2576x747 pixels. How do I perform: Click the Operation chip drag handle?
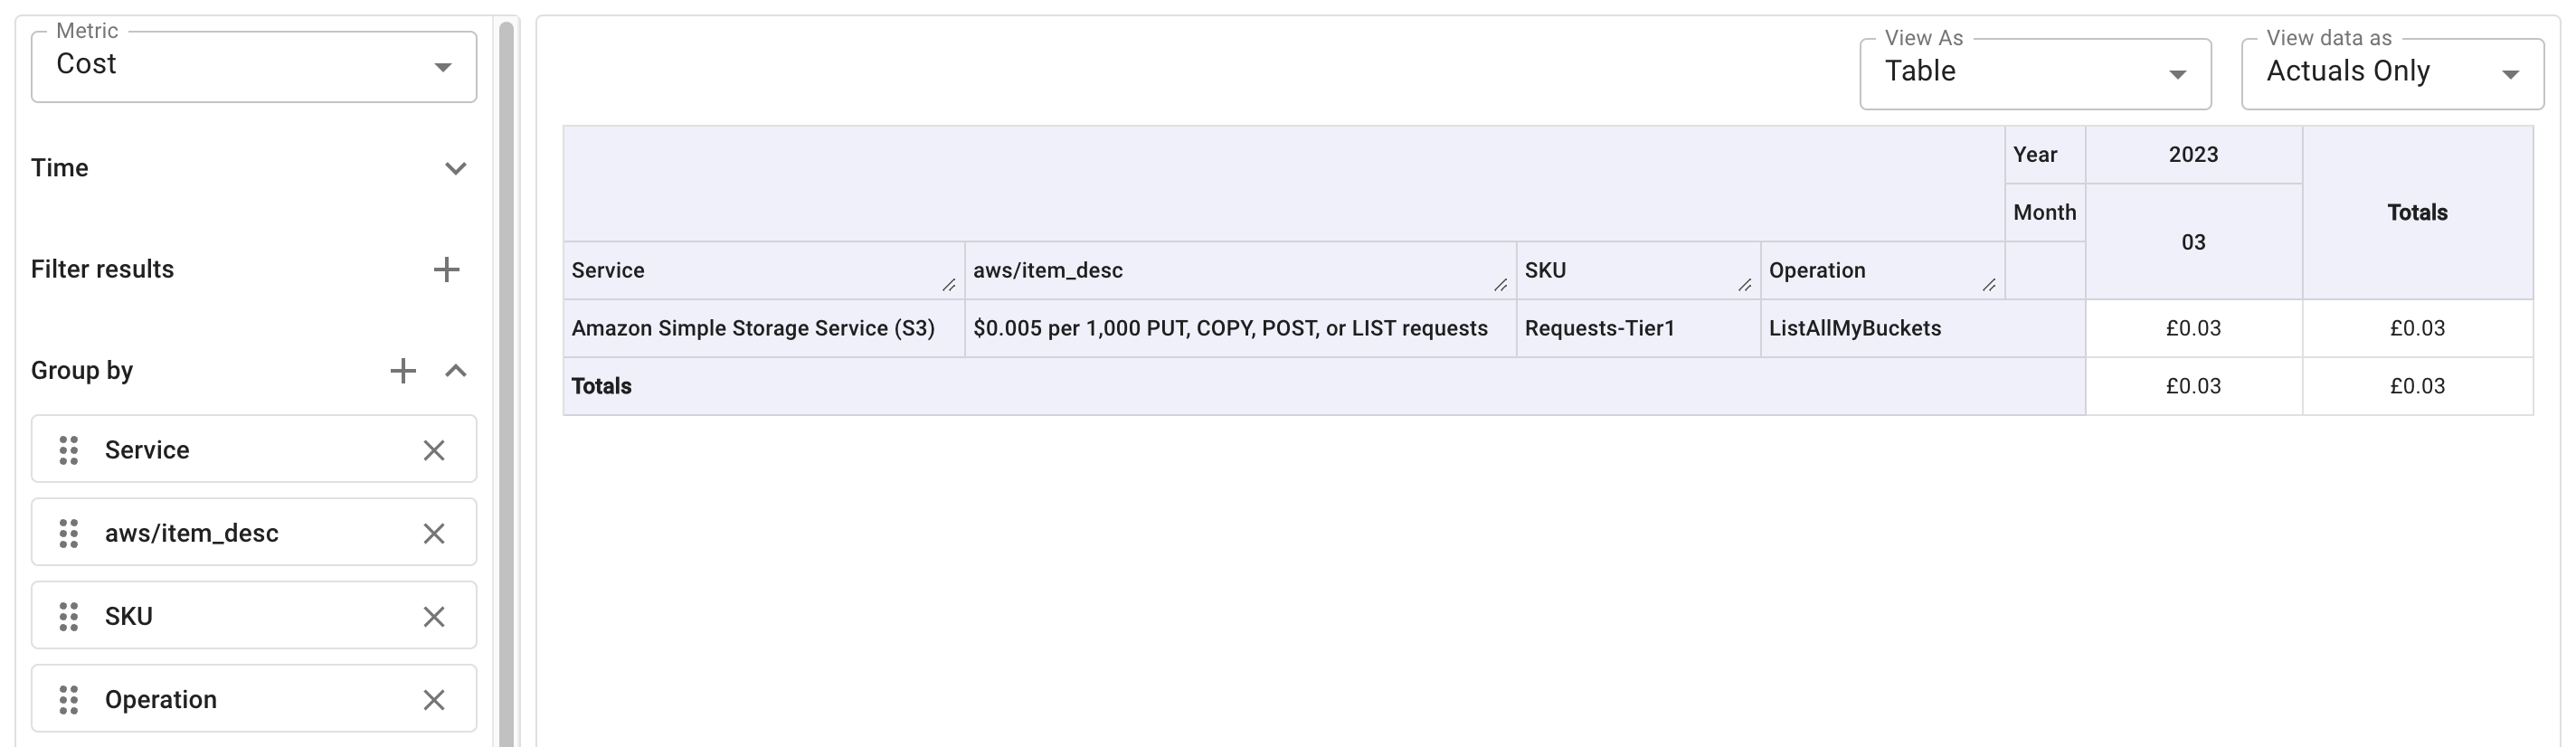pos(69,699)
